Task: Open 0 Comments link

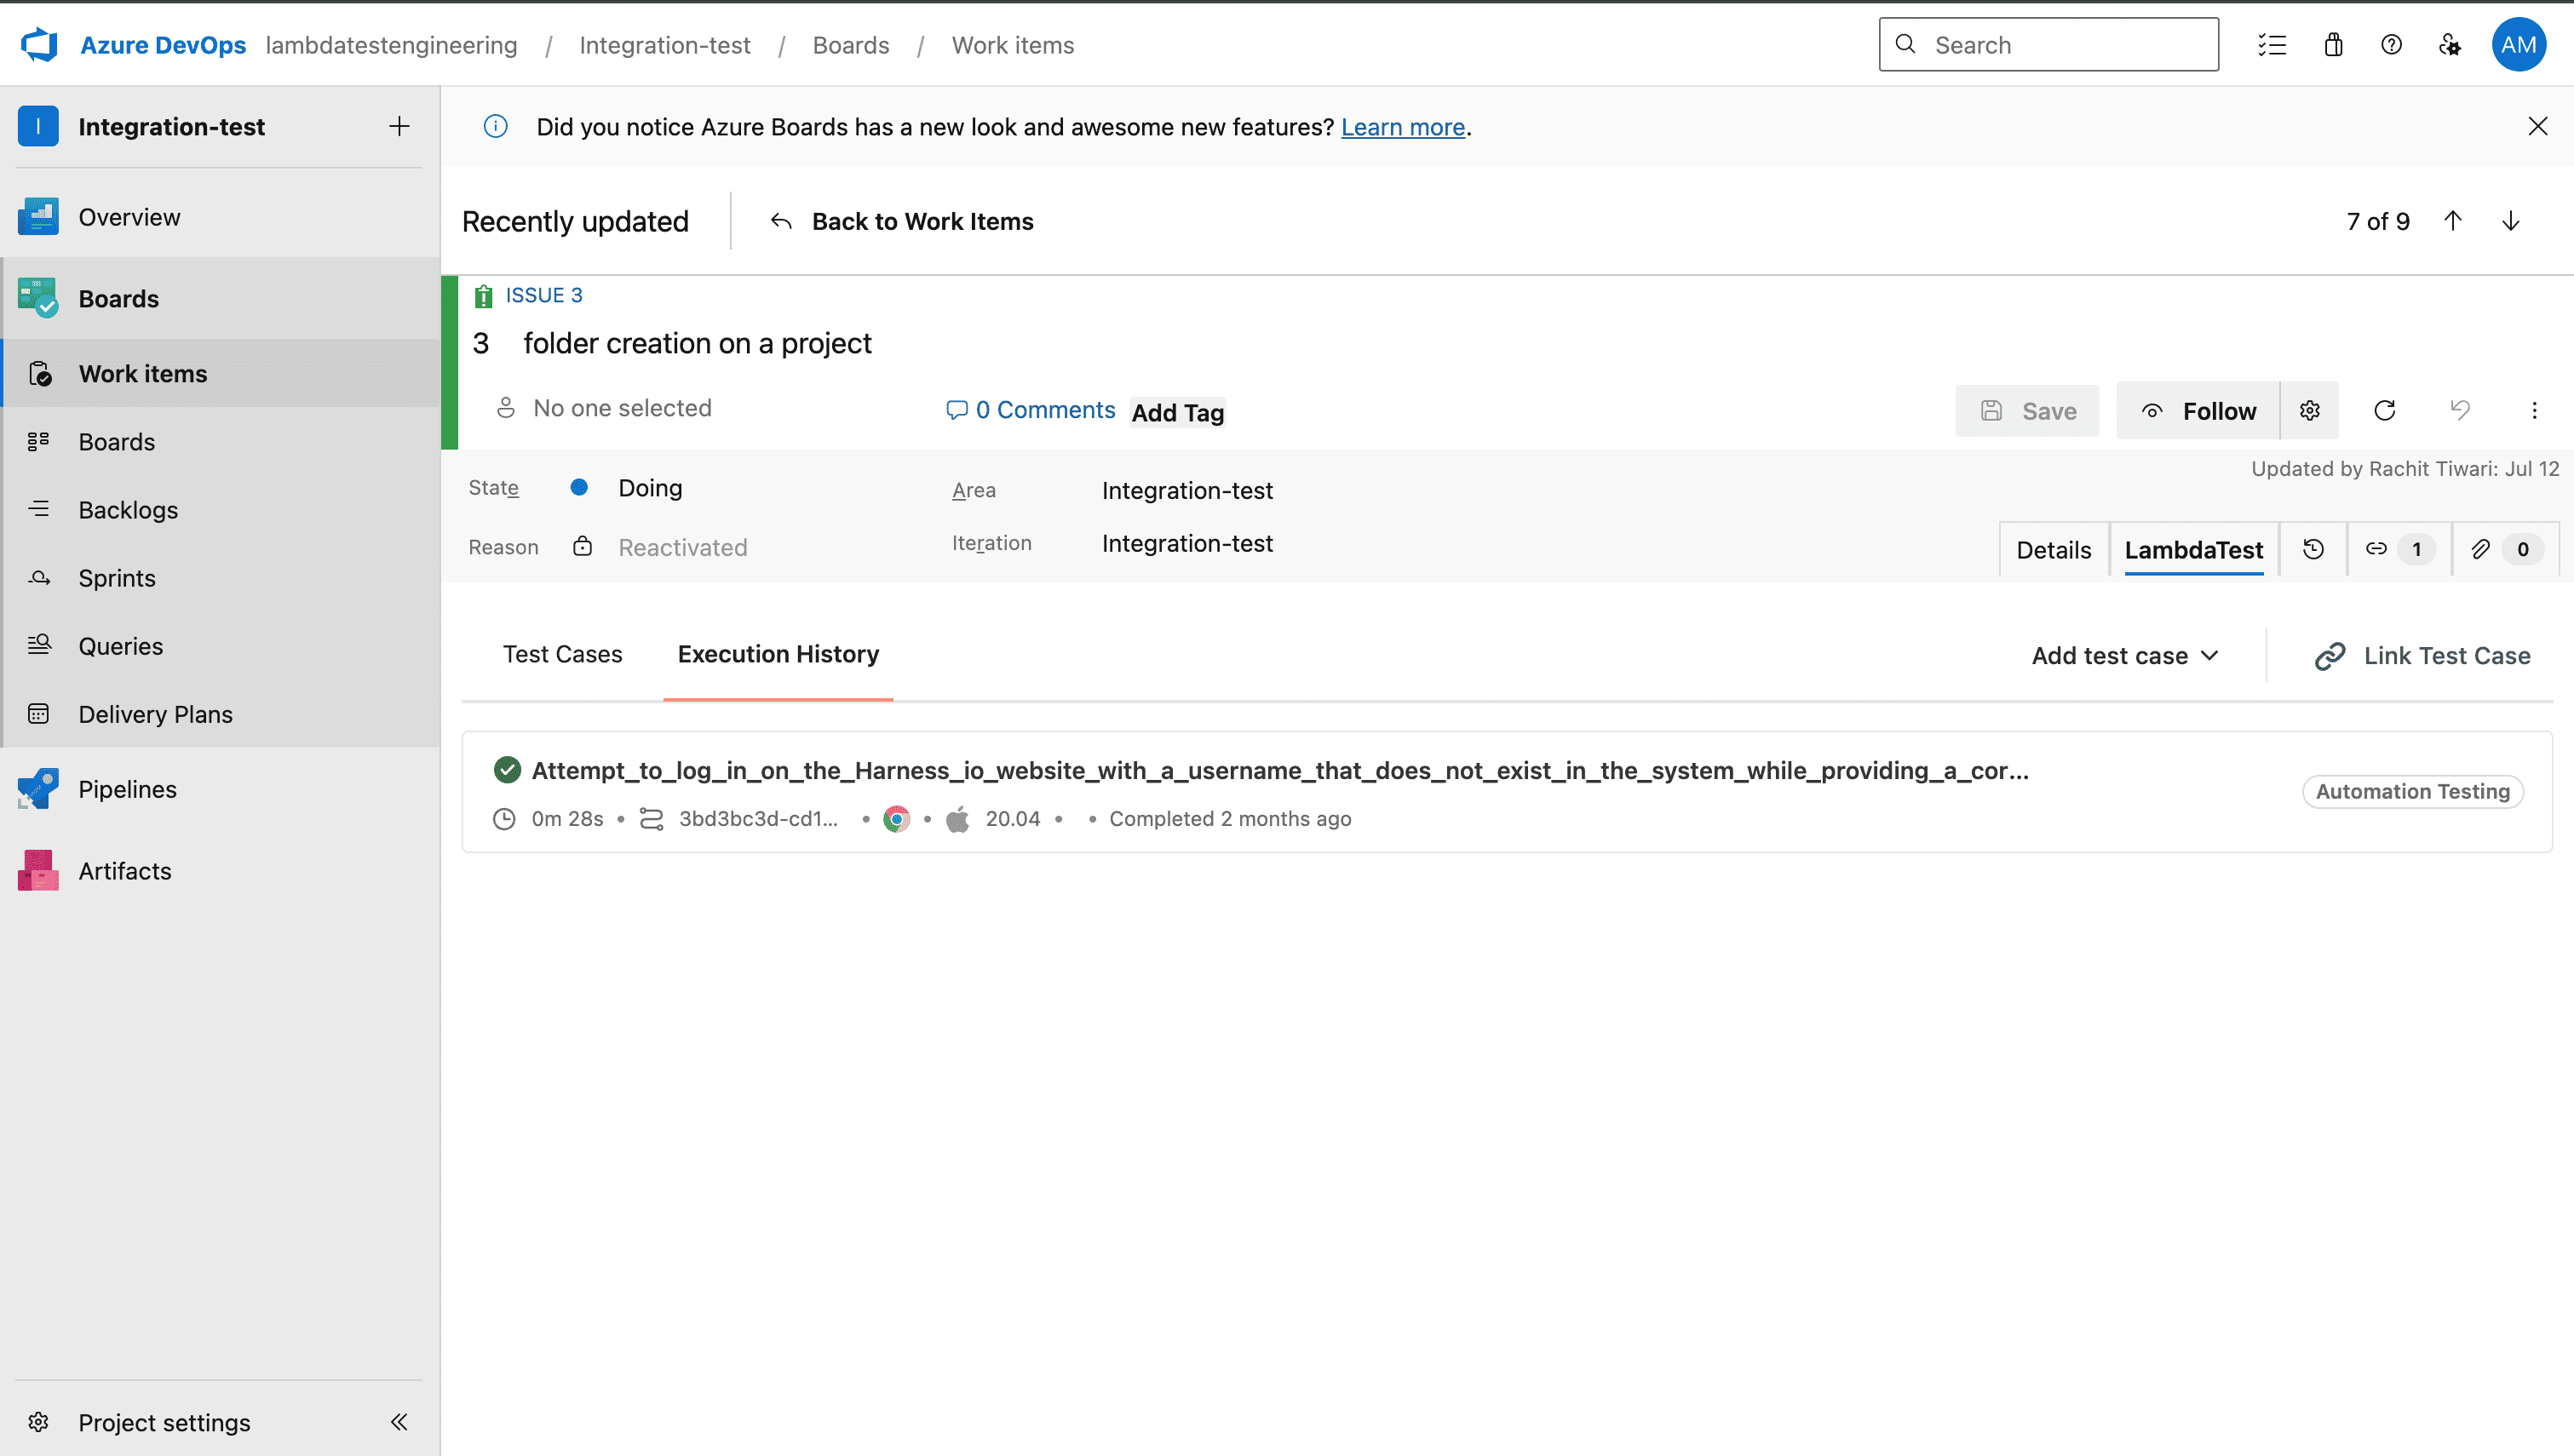Action: tap(1030, 410)
